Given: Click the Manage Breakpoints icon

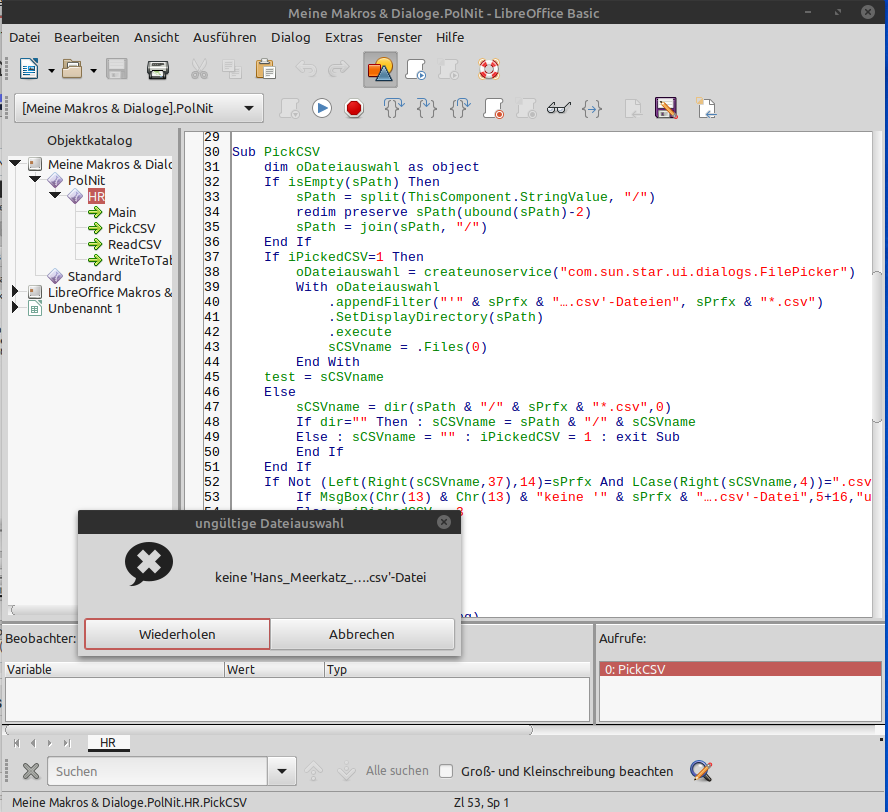Looking at the screenshot, I should tap(526, 108).
